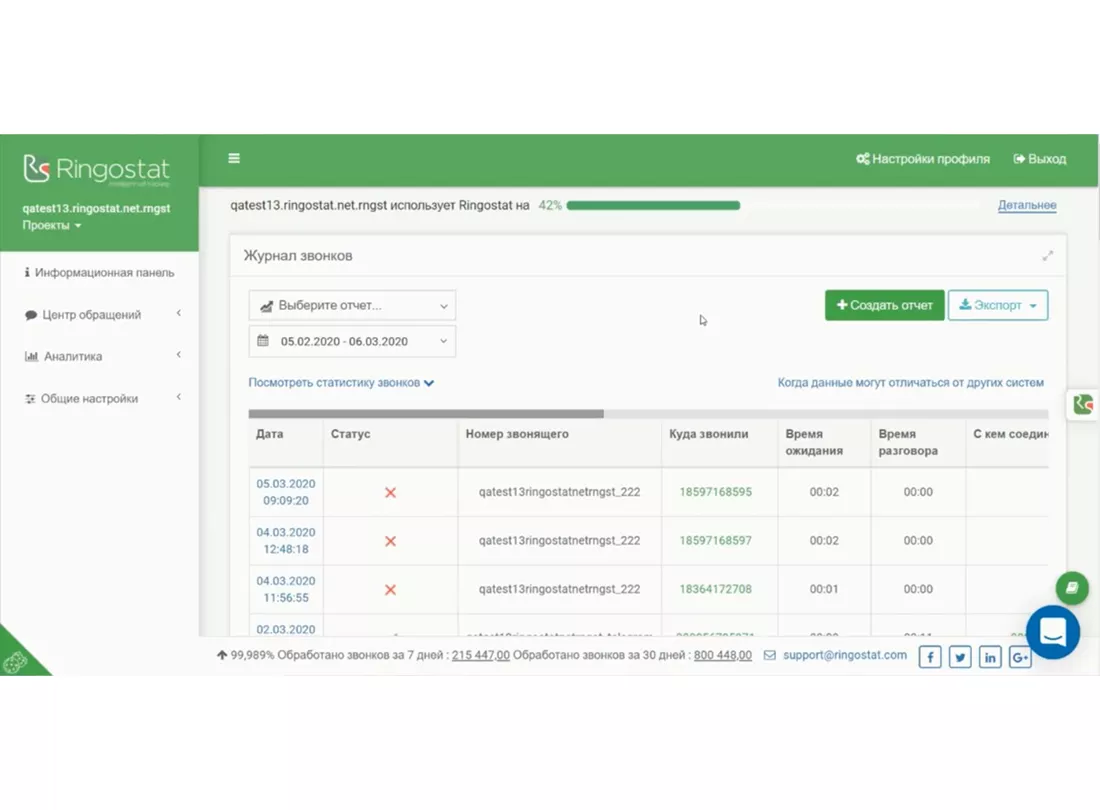
Task: Open the LinkedIn social icon
Action: click(990, 657)
